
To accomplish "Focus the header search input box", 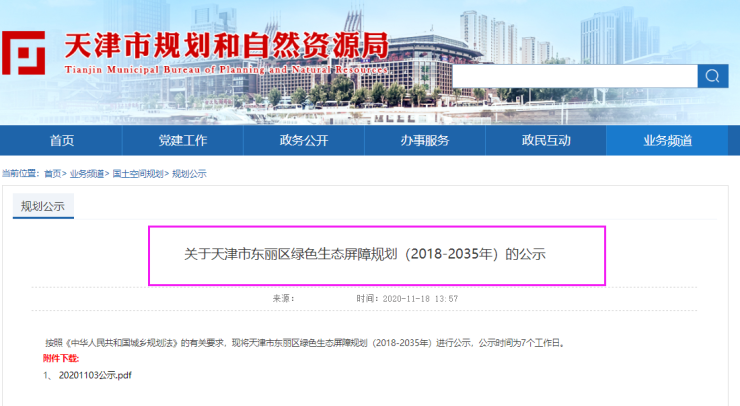I will click(574, 77).
